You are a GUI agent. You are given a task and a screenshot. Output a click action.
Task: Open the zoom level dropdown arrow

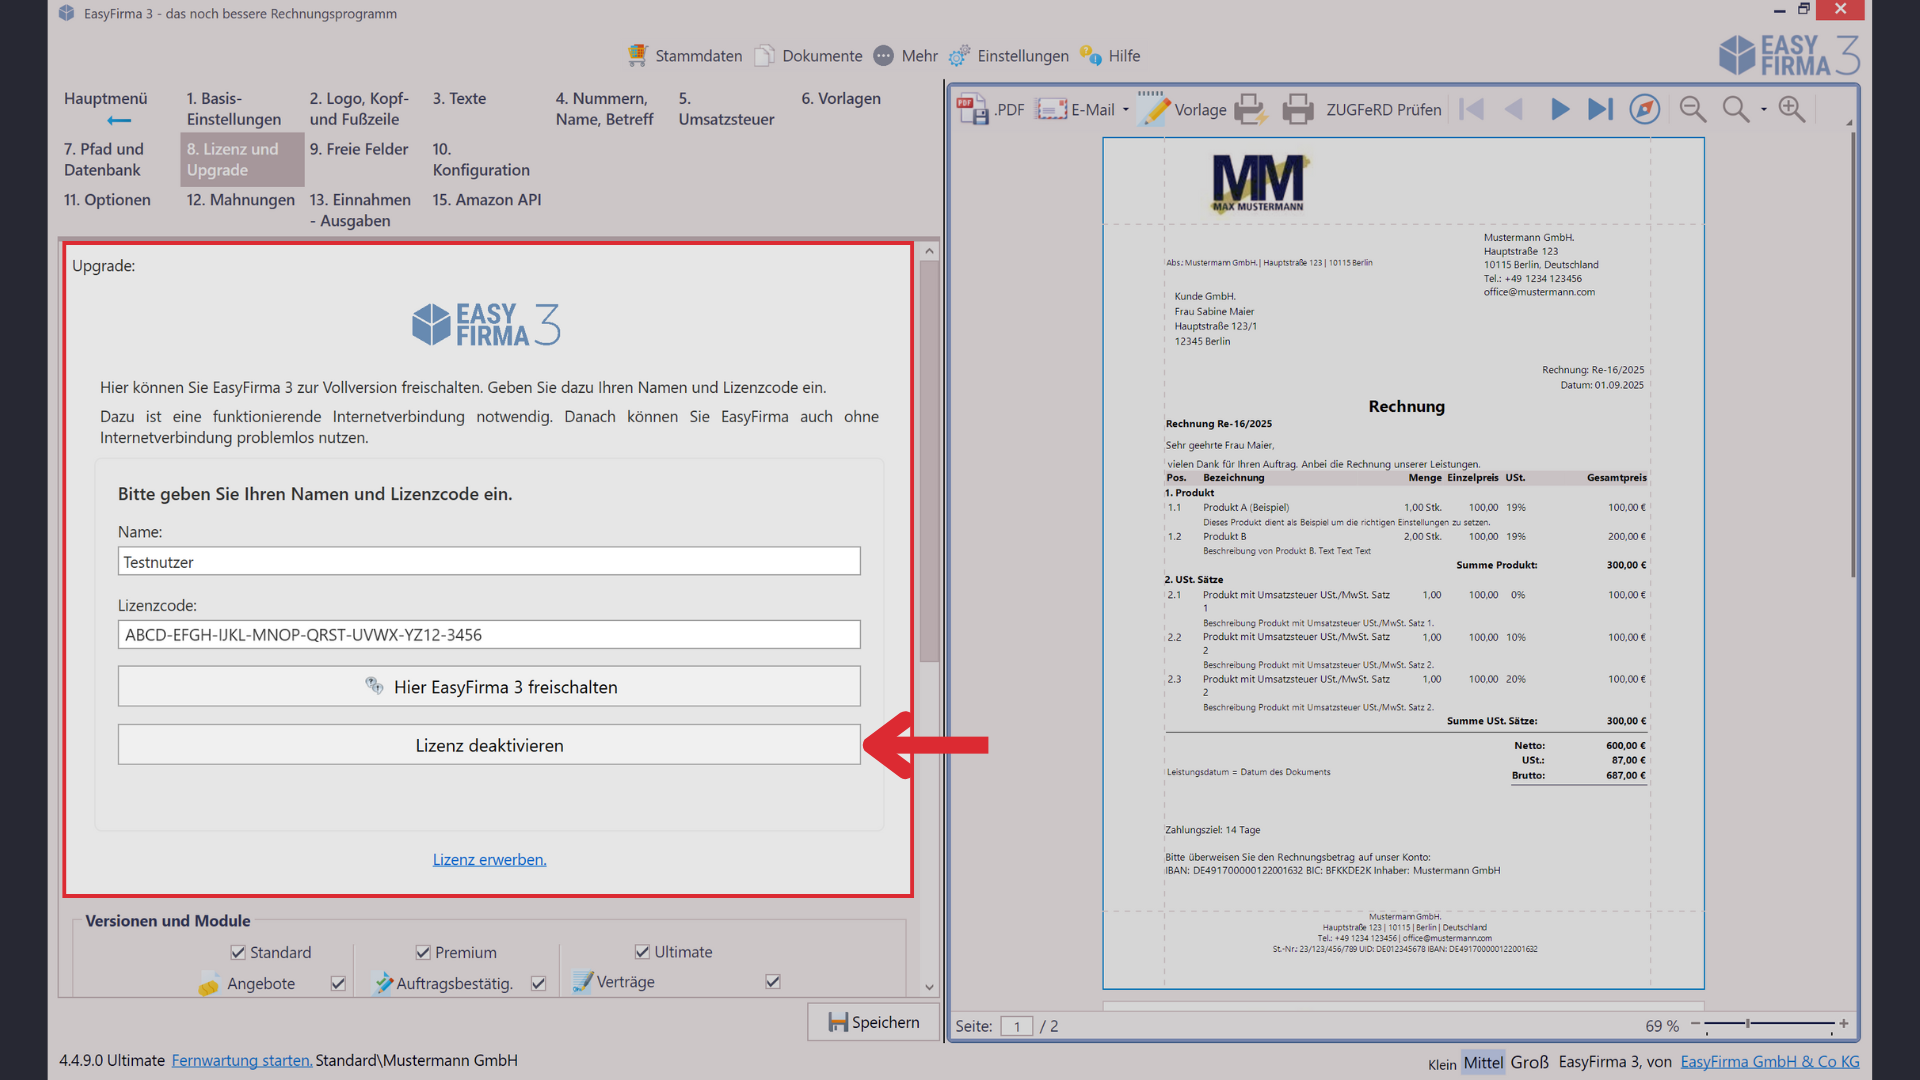pos(1764,110)
